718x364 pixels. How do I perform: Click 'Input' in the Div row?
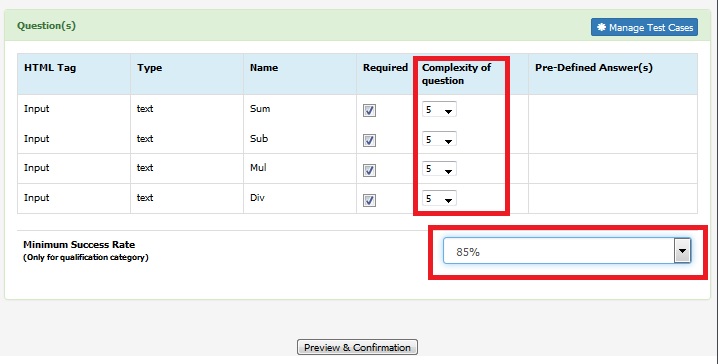click(37, 198)
